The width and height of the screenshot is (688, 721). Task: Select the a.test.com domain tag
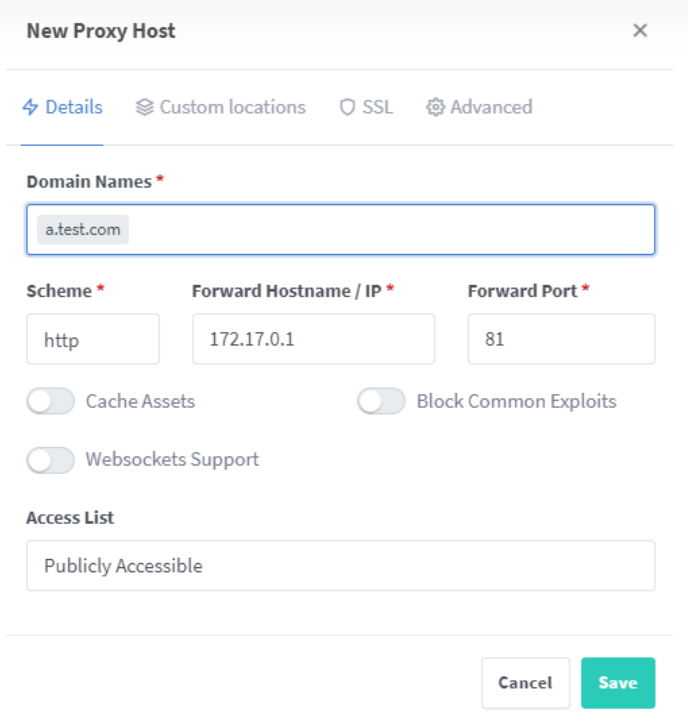[x=83, y=230]
